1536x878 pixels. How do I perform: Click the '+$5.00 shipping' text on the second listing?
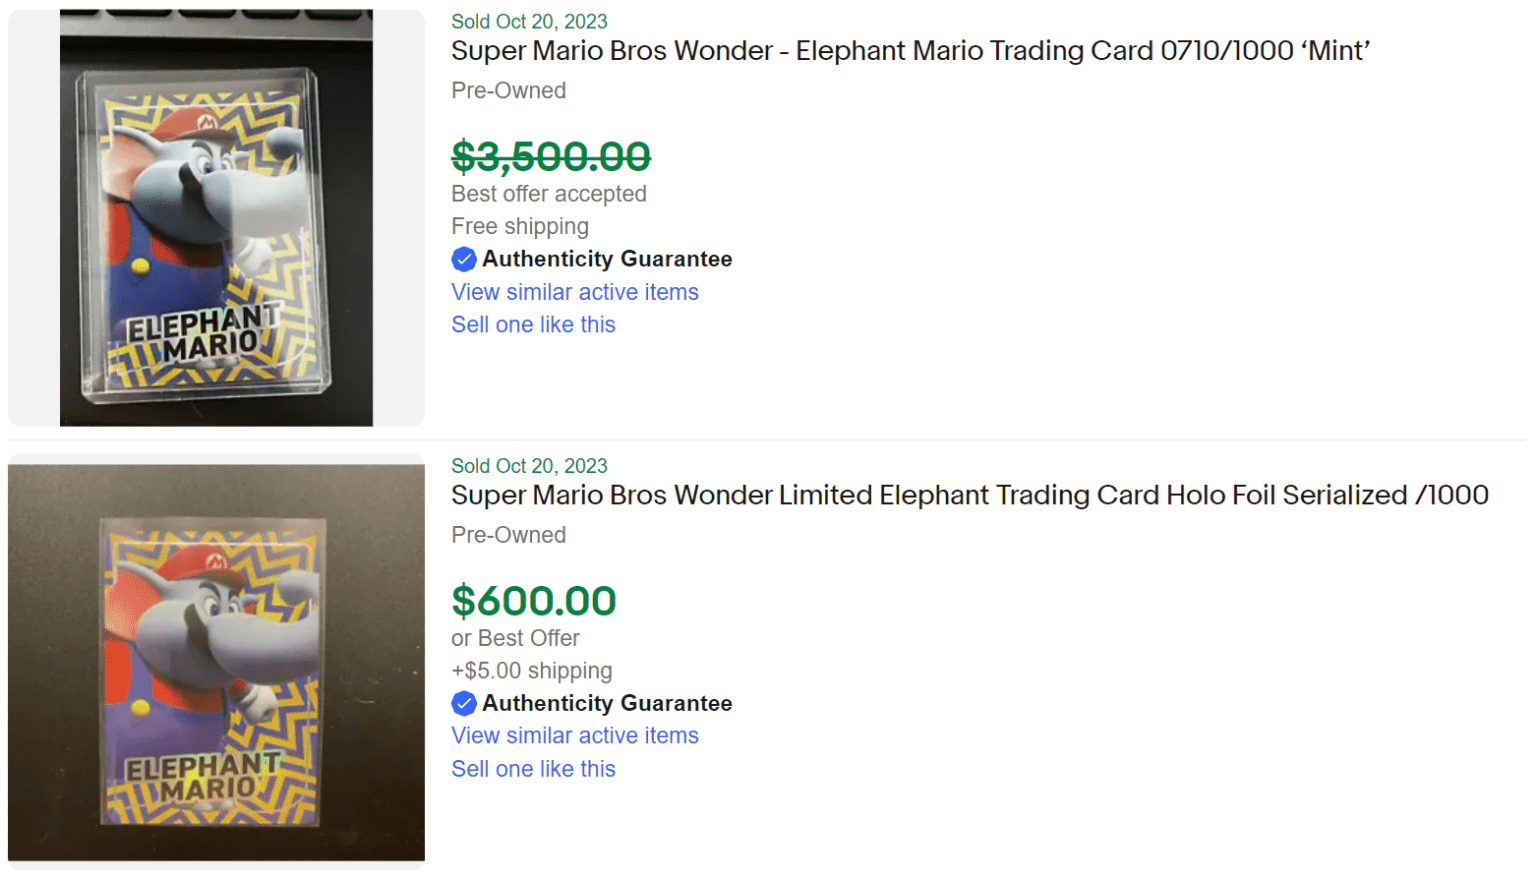click(531, 671)
